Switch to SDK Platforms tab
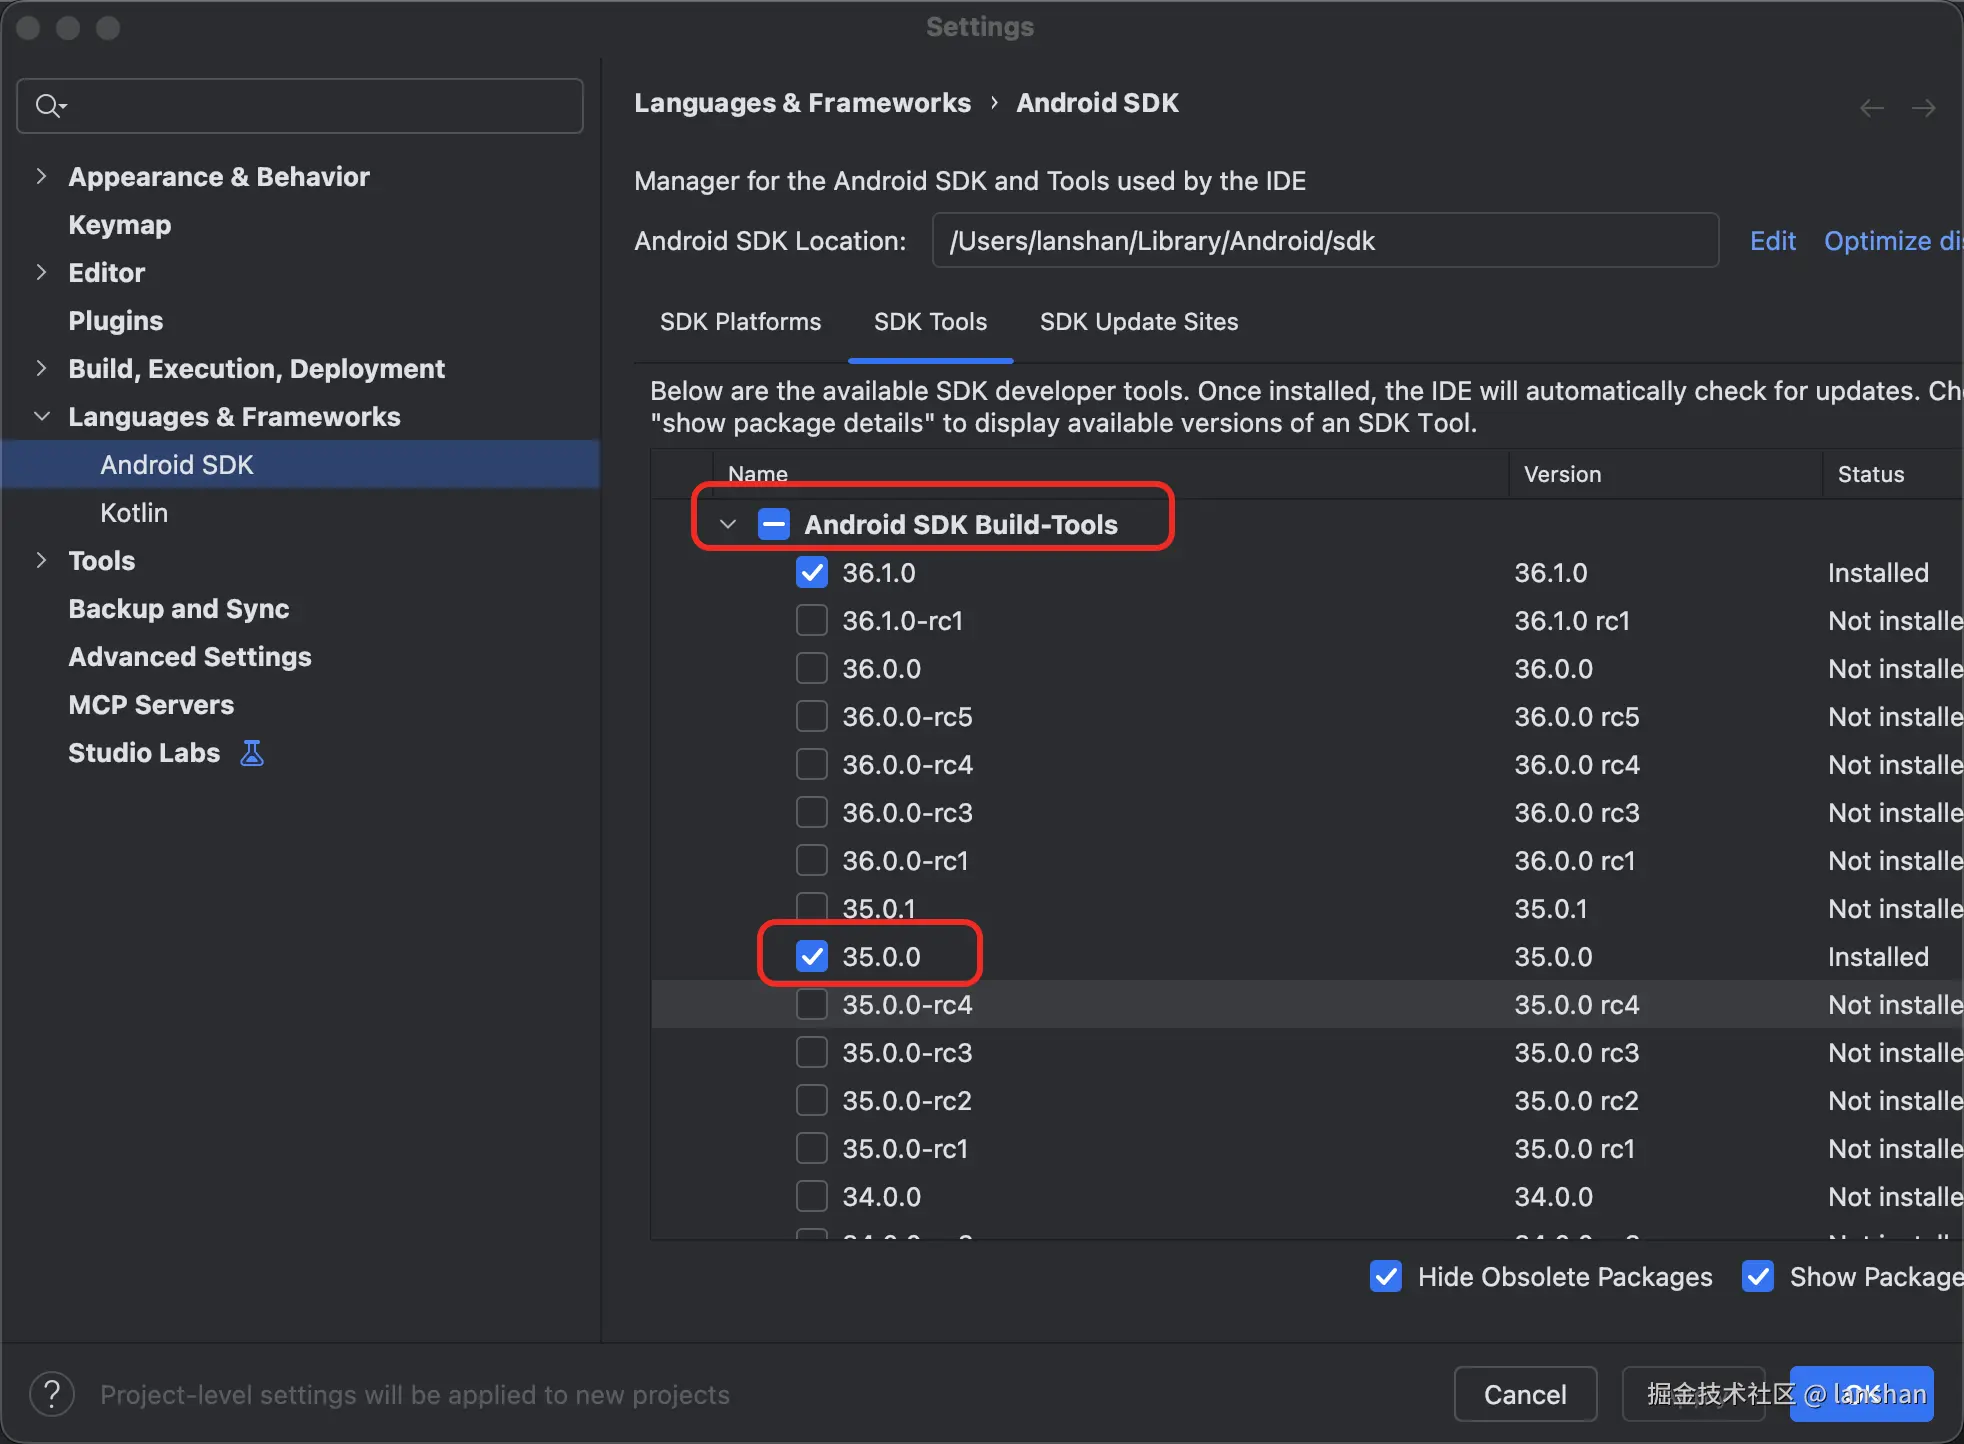Viewport: 1964px width, 1444px height. coord(740,322)
